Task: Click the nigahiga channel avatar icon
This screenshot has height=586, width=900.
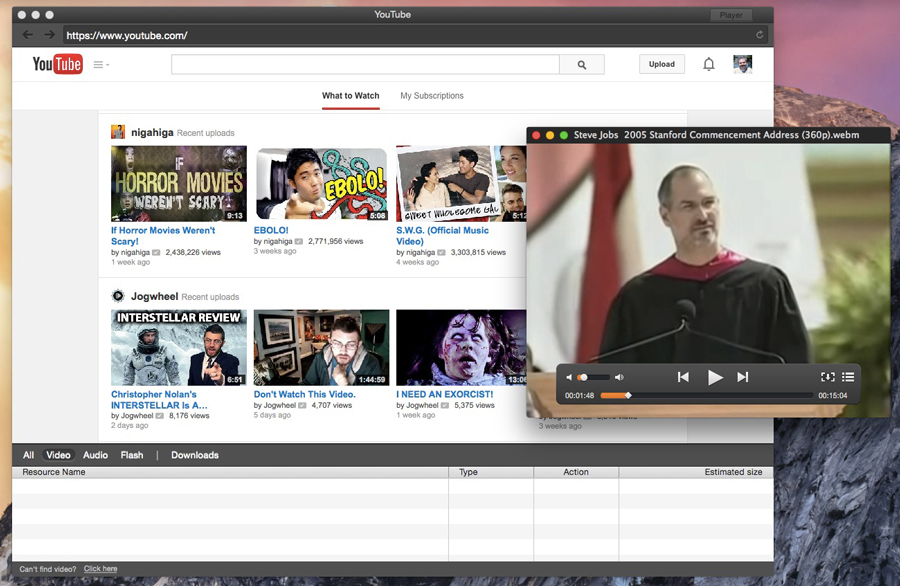Action: pos(118,132)
